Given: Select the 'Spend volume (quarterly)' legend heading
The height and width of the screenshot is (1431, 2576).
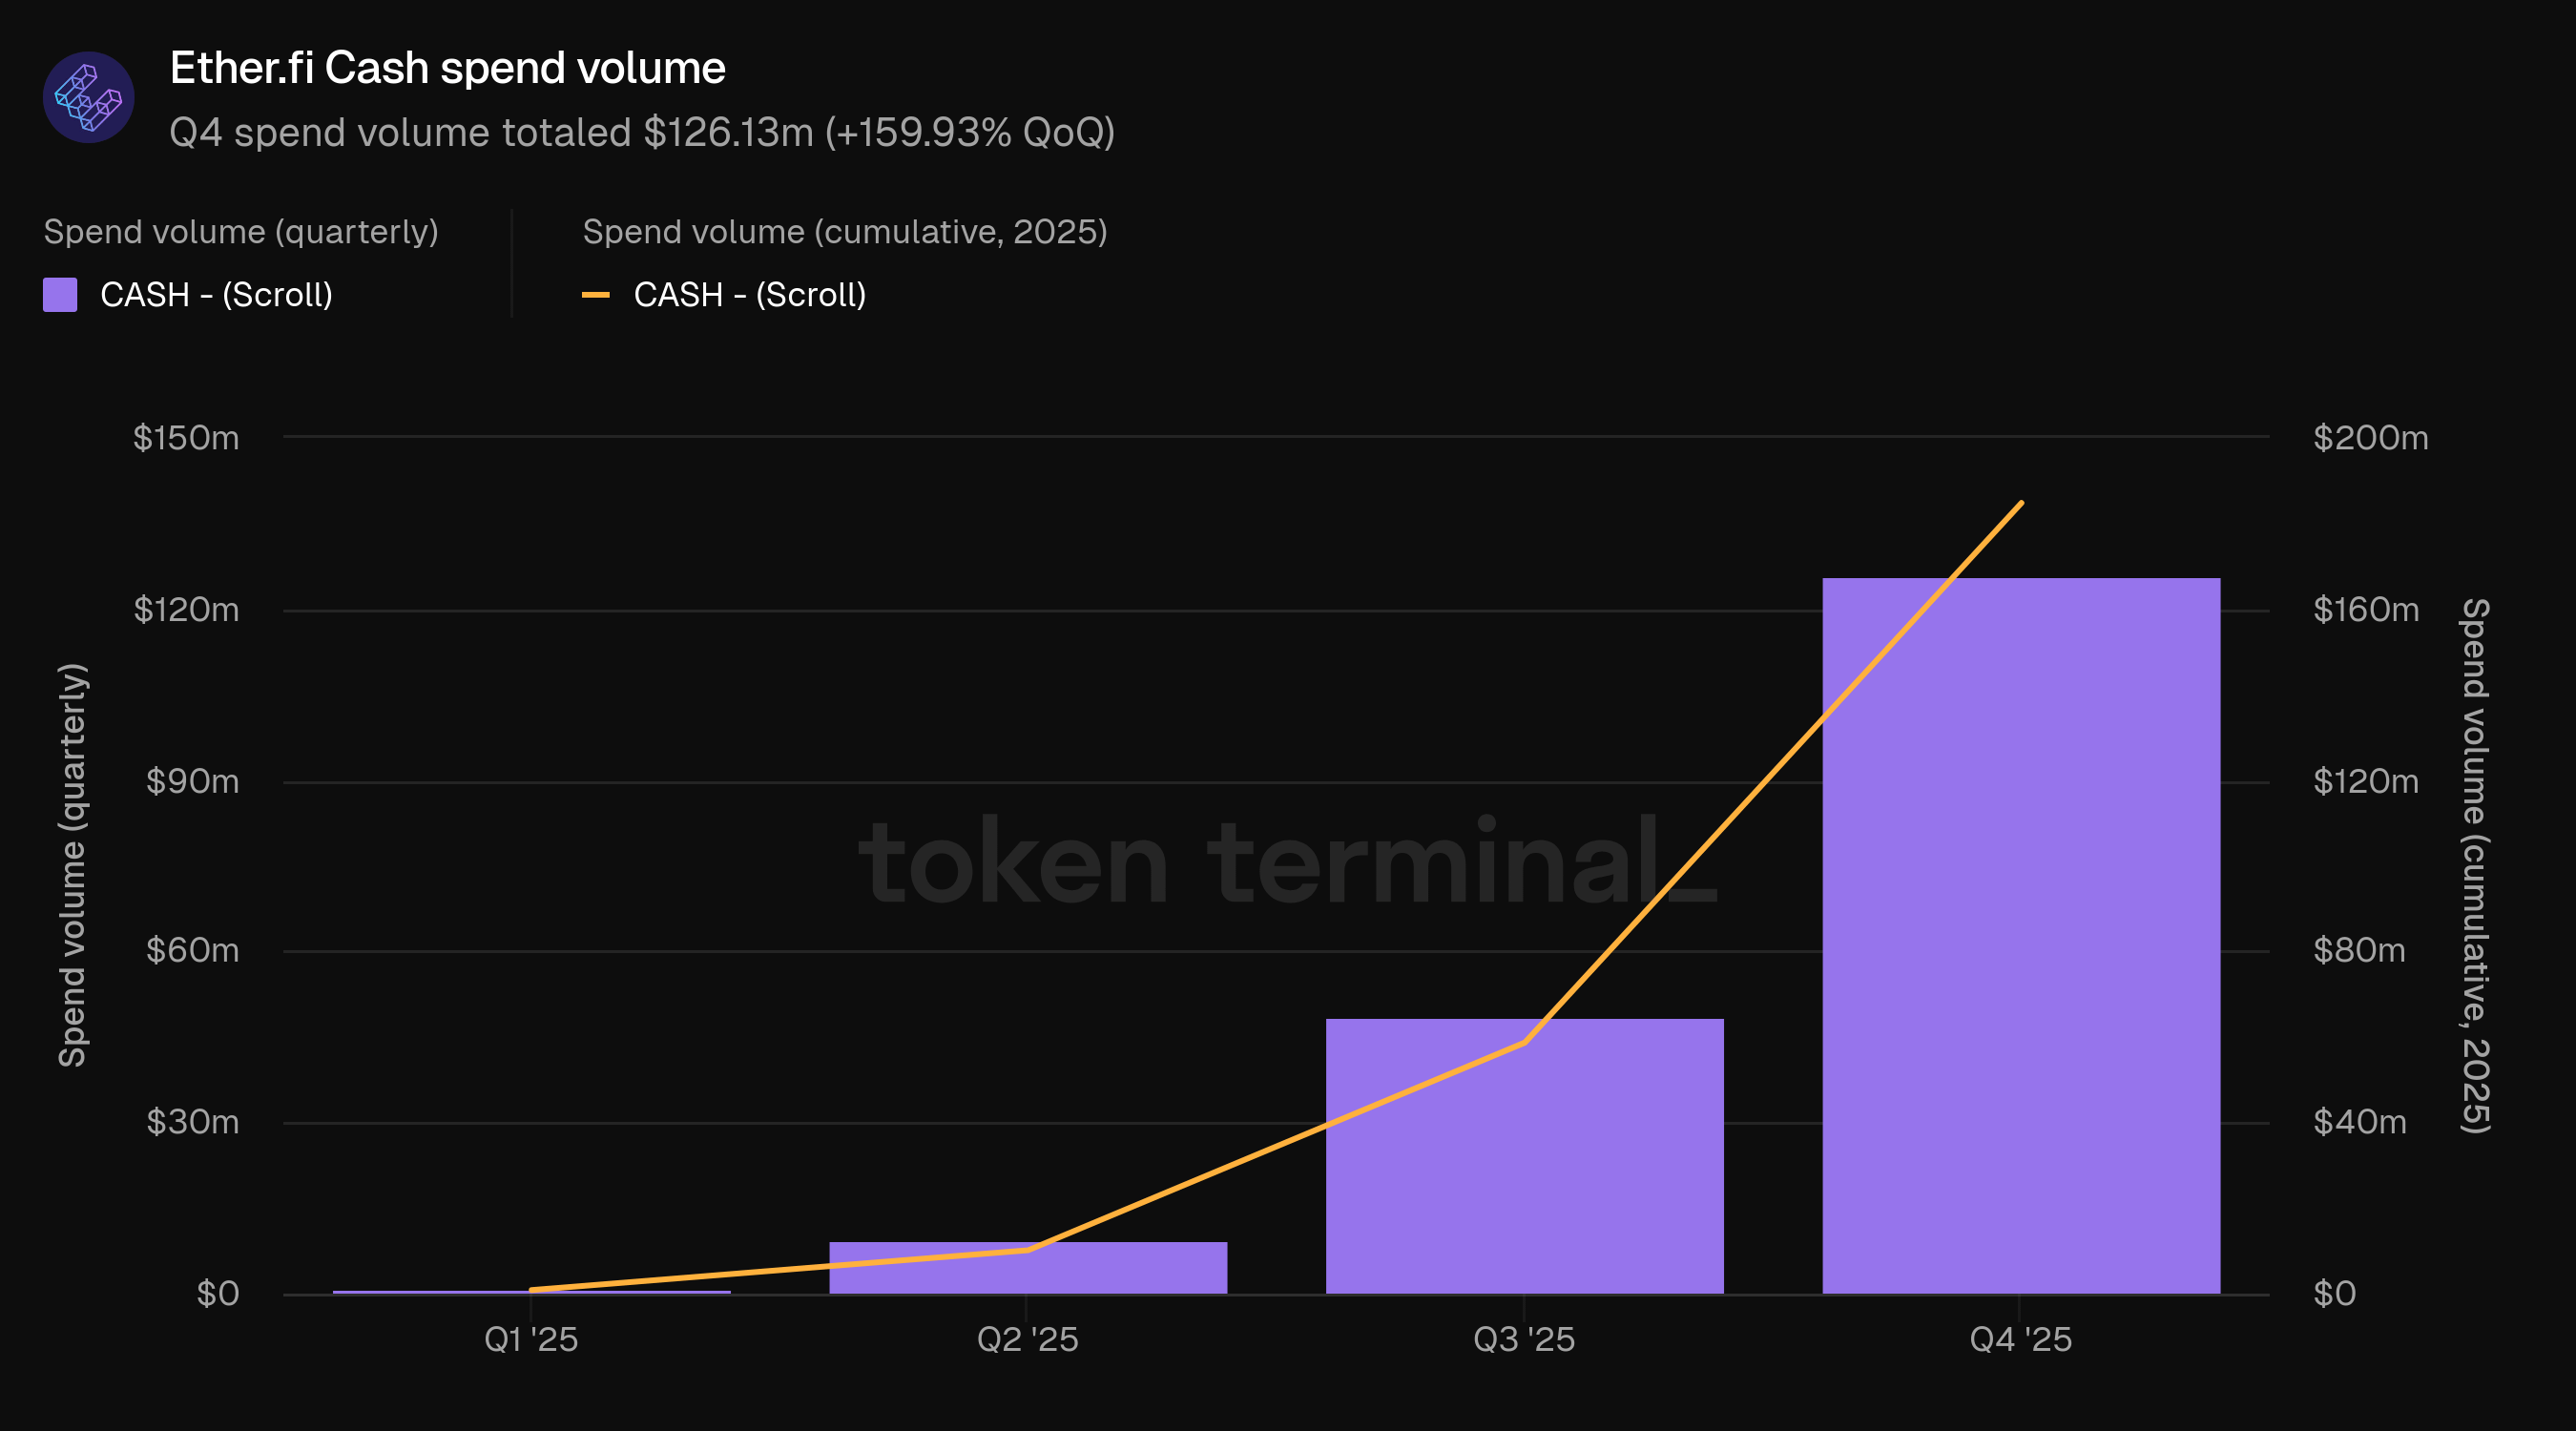Looking at the screenshot, I should tap(241, 232).
